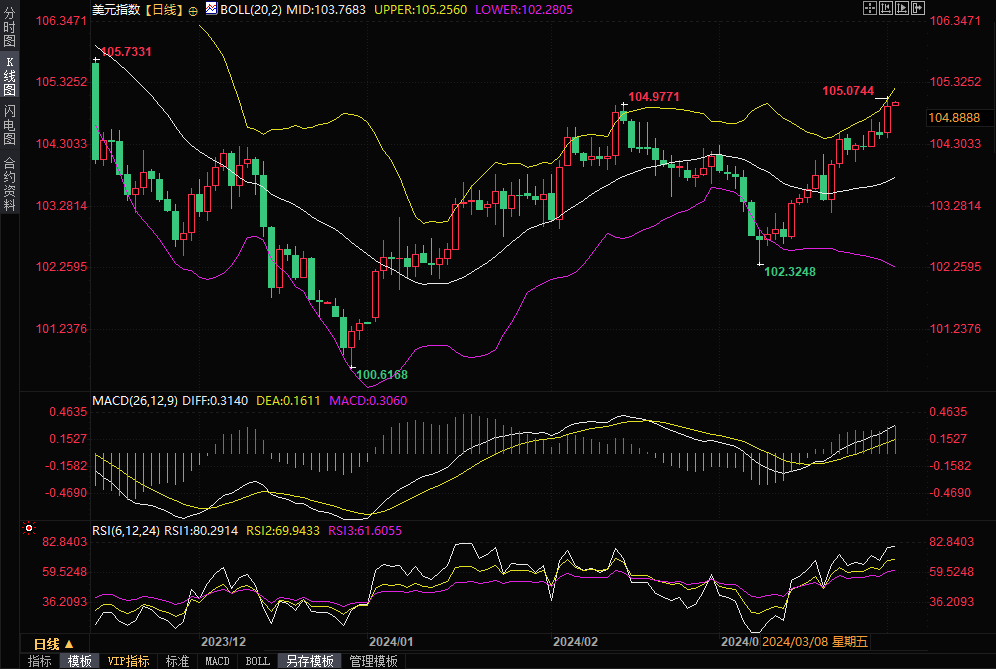996x669 pixels.
Task: Click the interval range statistics icon
Action: coord(885,8)
